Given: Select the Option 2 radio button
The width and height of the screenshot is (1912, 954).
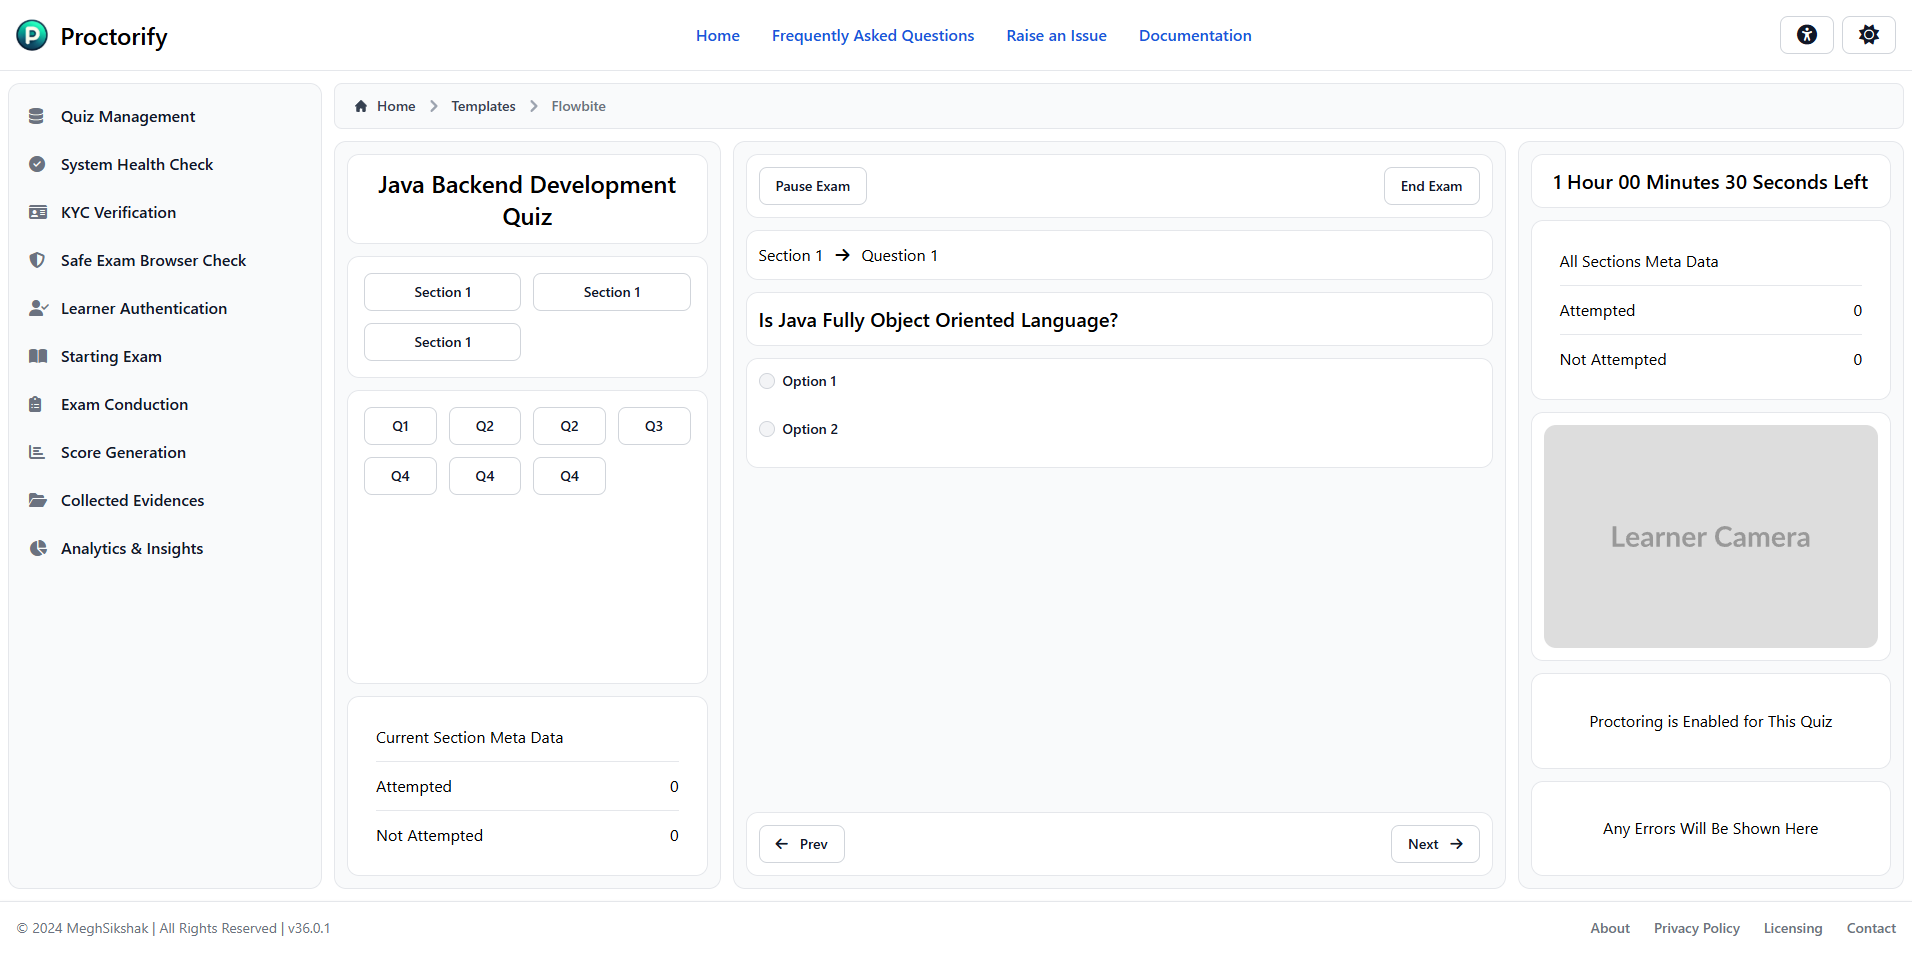Looking at the screenshot, I should [767, 429].
